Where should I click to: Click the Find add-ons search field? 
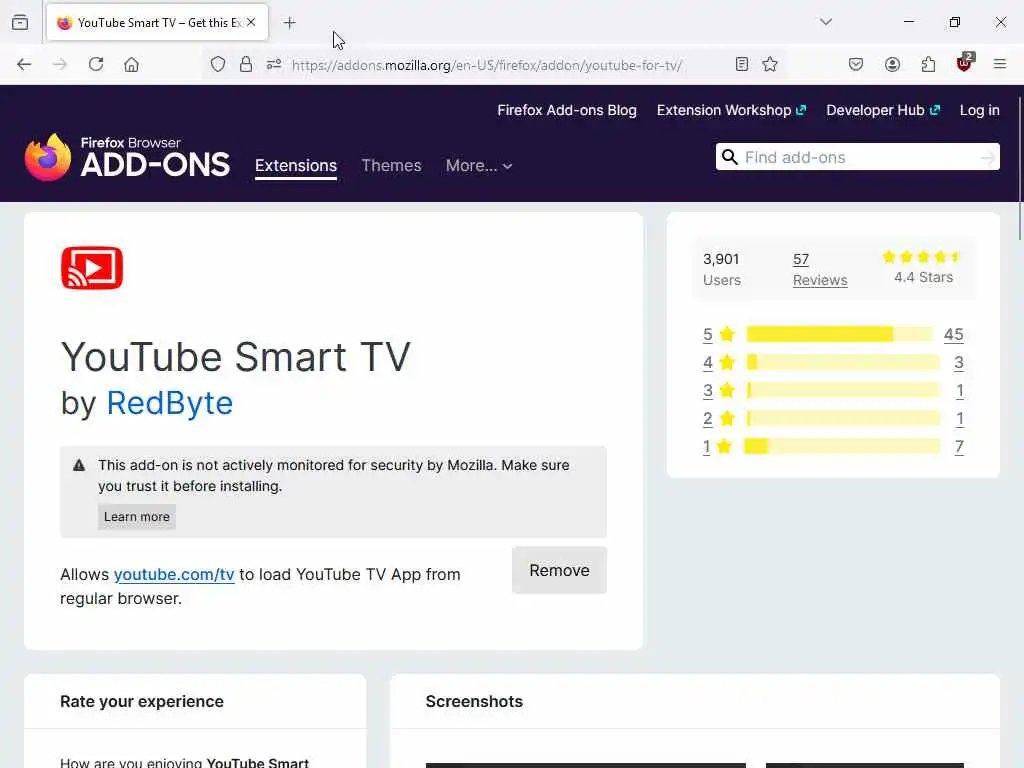pos(859,157)
